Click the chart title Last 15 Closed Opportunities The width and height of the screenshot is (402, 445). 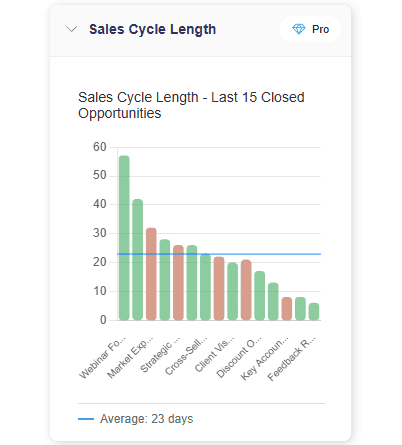[x=191, y=105]
